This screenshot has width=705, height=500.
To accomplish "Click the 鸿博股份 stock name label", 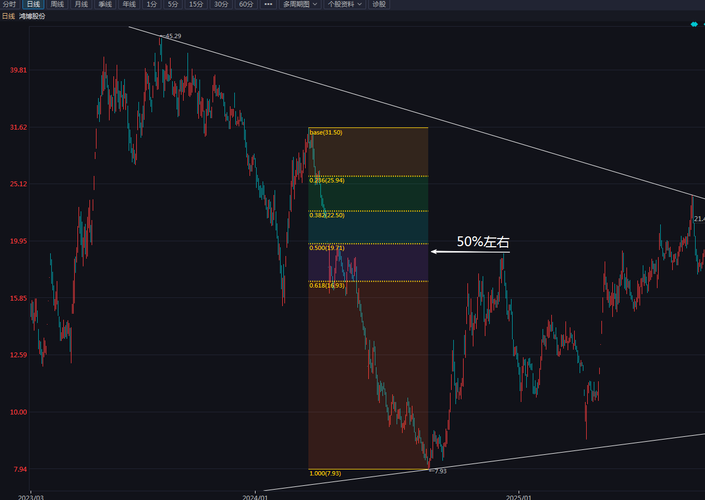I will pos(32,16).
